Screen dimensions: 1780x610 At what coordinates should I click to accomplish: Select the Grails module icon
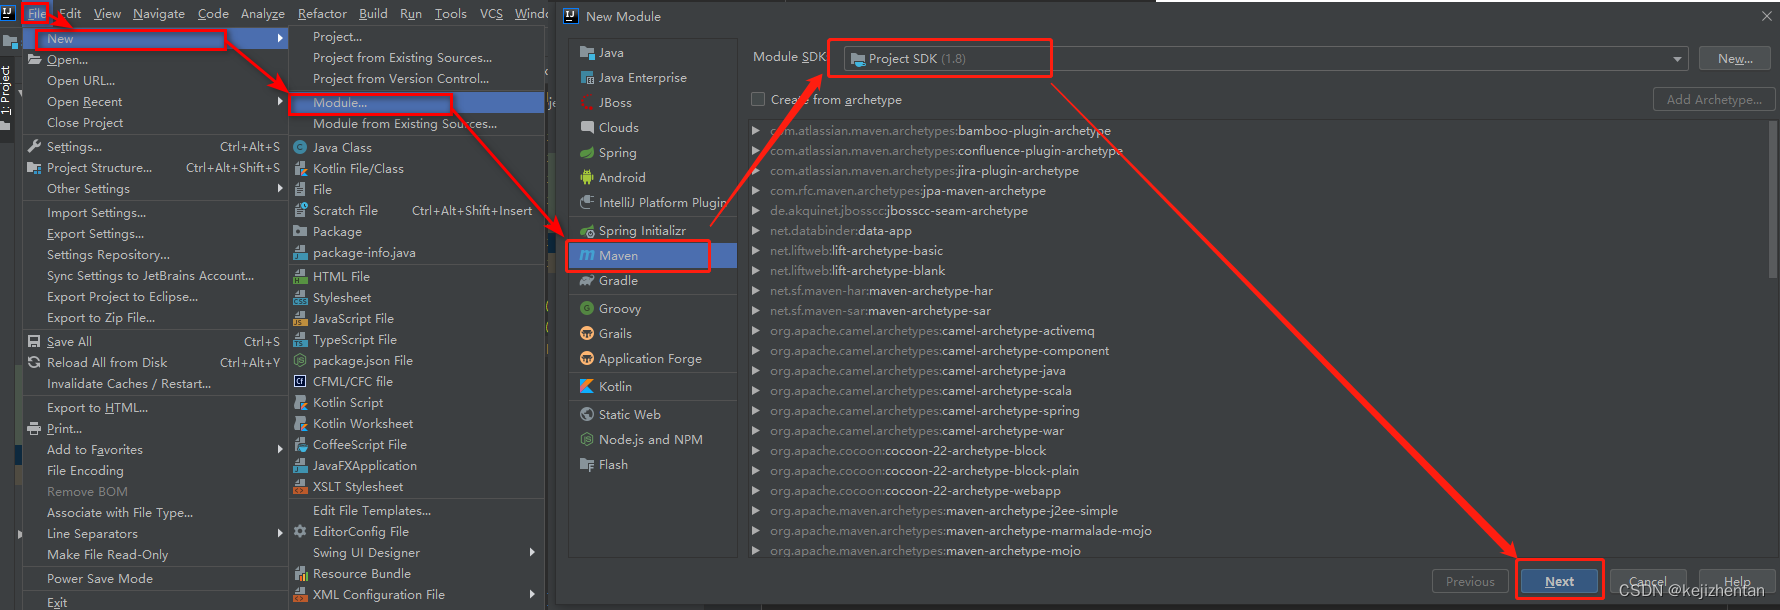pyautogui.click(x=587, y=334)
